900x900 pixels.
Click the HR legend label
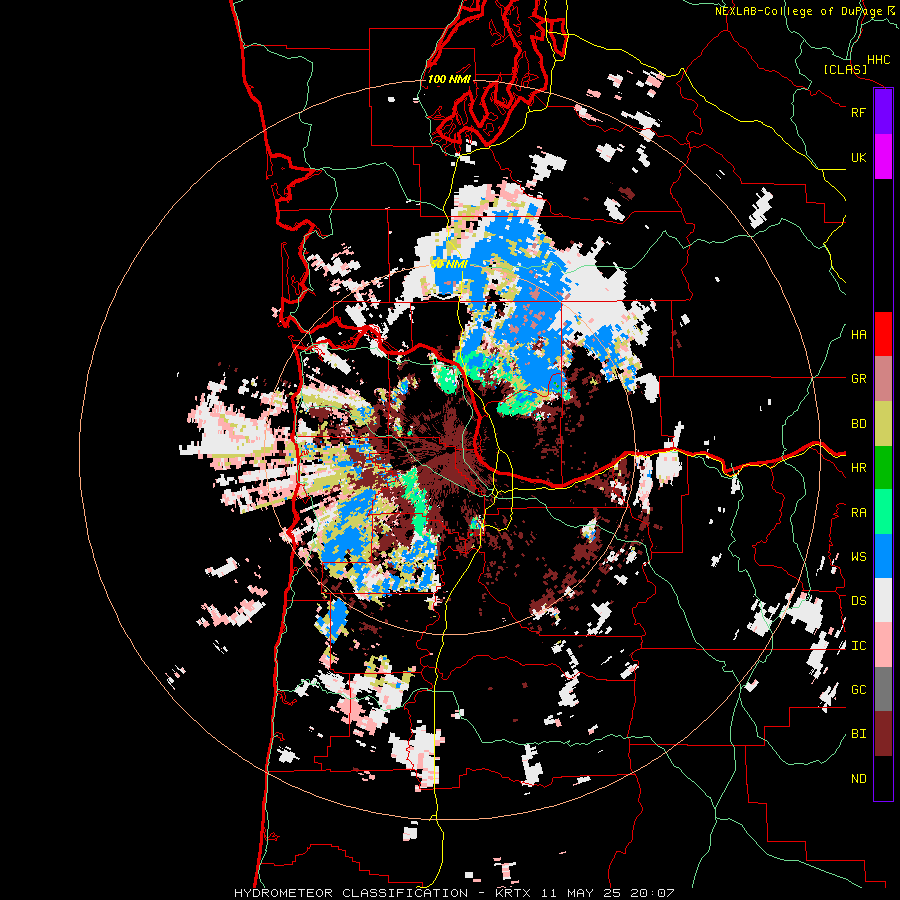pyautogui.click(x=858, y=468)
